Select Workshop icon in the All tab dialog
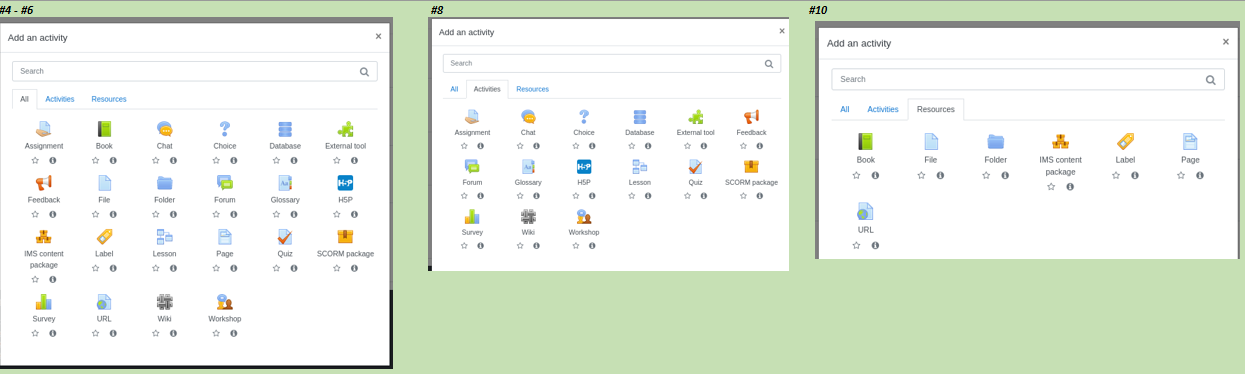1245x374 pixels. tap(225, 302)
